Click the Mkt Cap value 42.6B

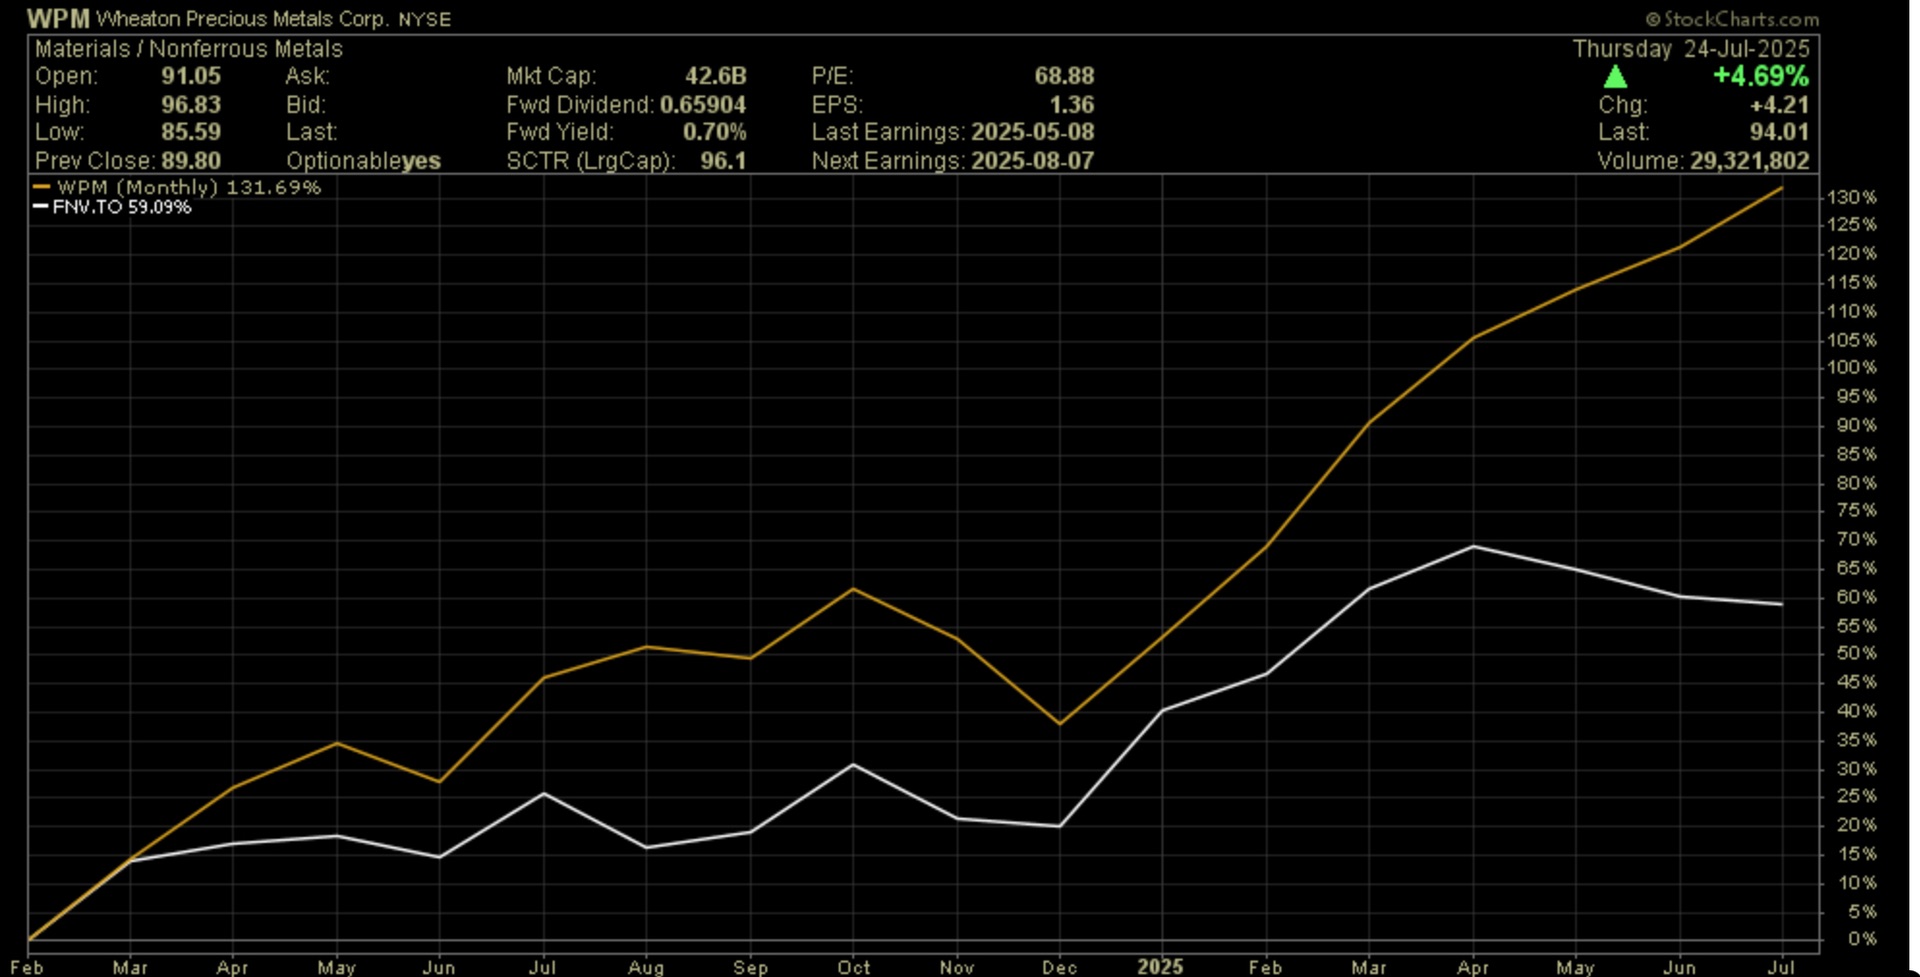click(716, 76)
